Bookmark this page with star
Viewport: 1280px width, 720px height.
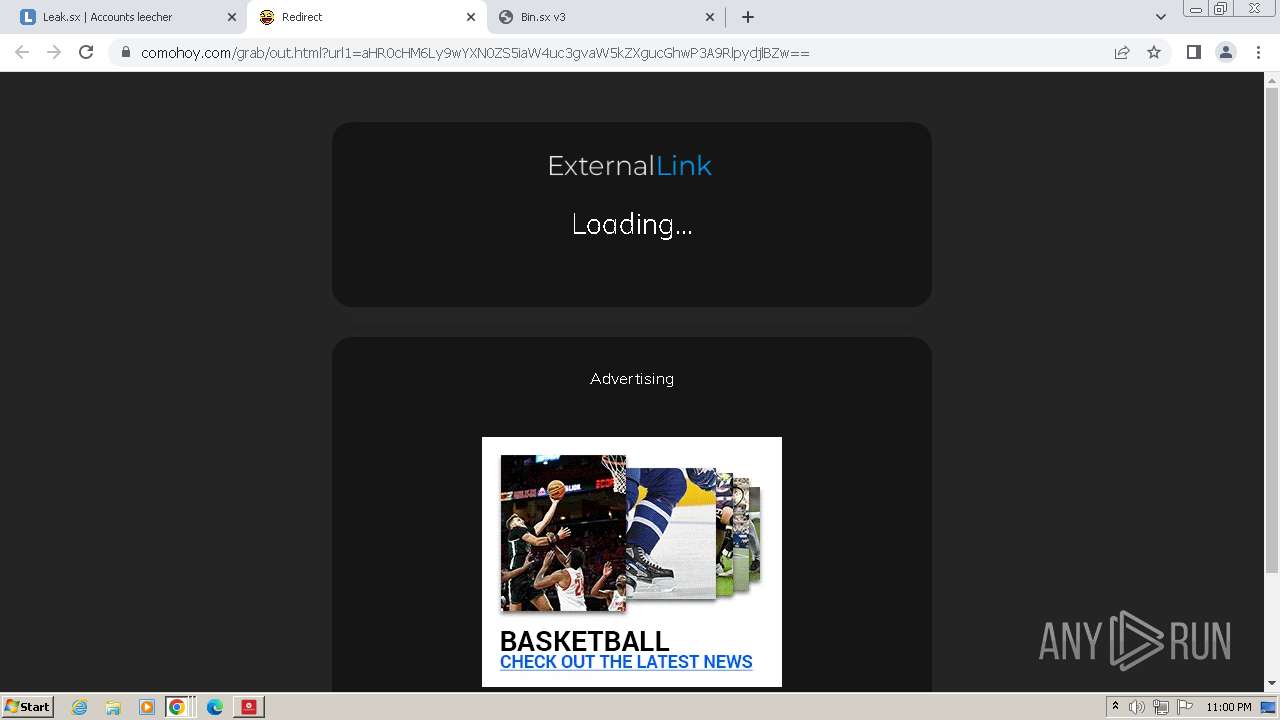(1154, 52)
